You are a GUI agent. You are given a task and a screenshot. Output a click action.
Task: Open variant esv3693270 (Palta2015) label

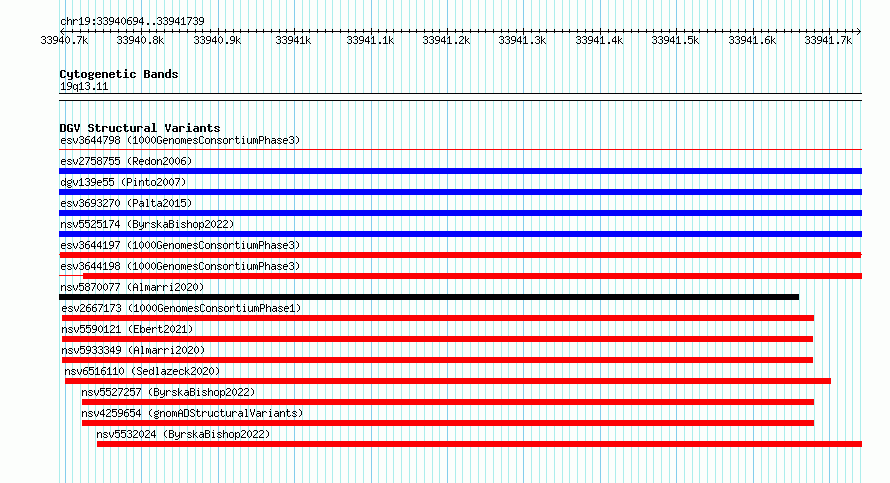(x=126, y=203)
